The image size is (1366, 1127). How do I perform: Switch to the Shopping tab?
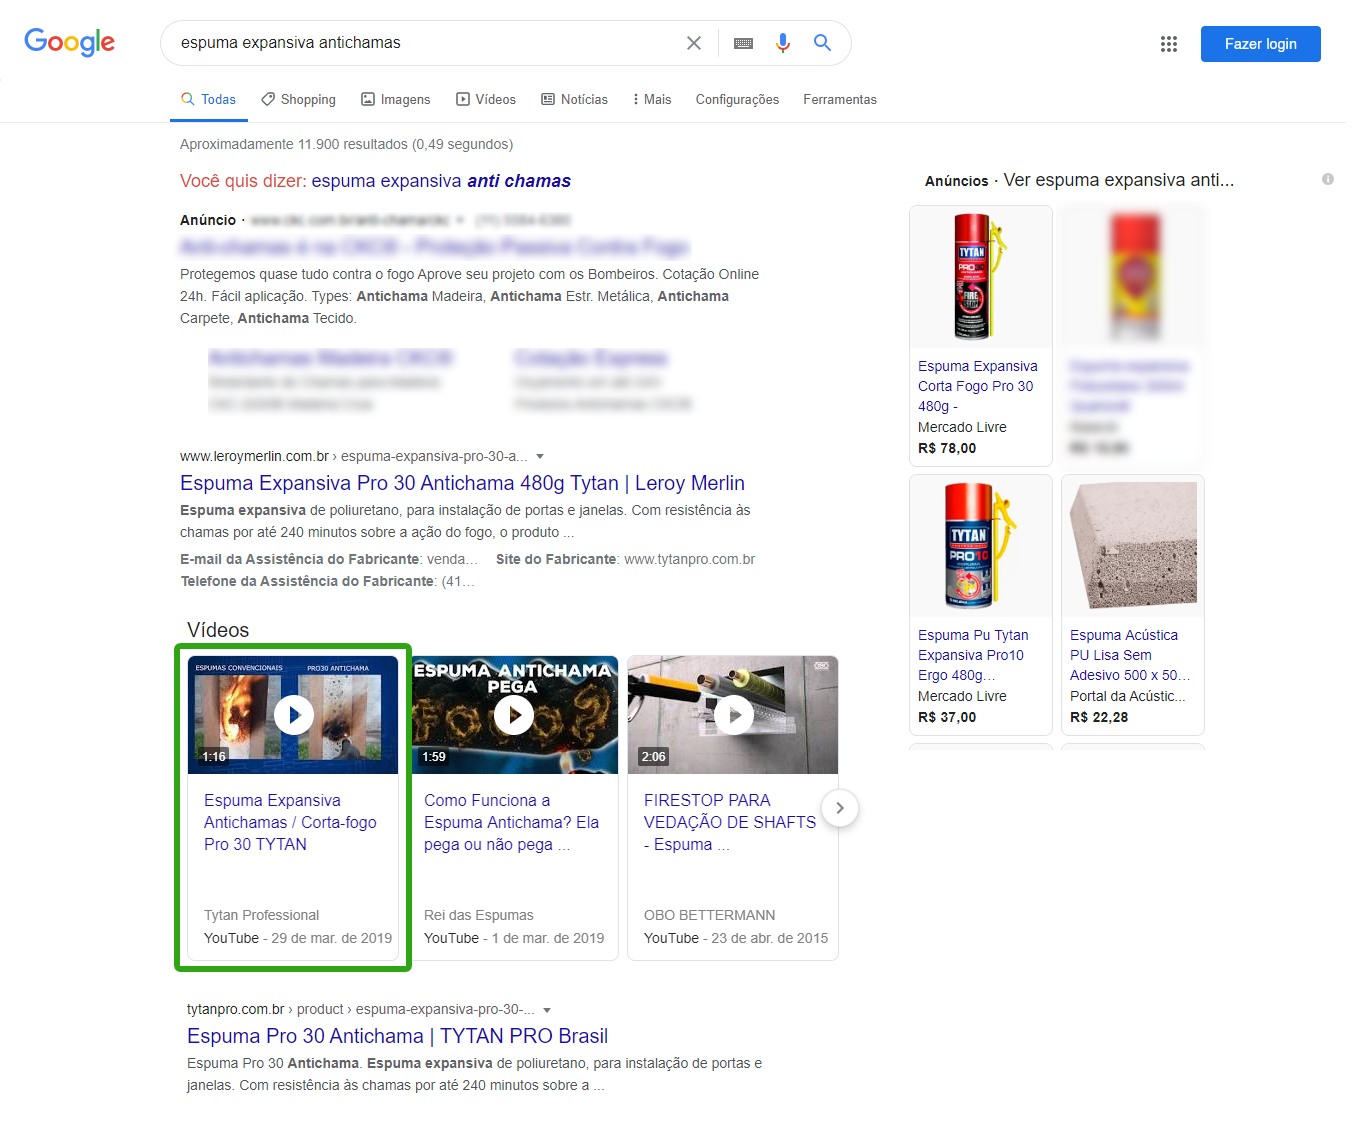point(298,99)
